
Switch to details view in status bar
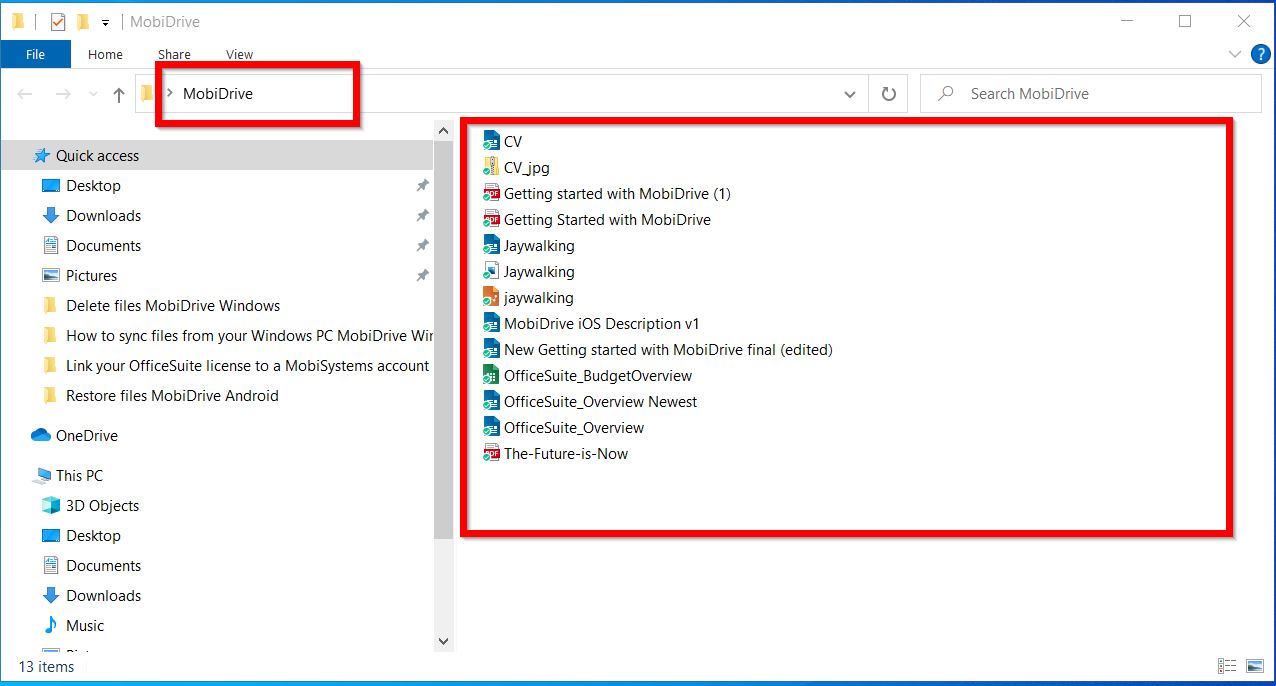tap(1227, 666)
